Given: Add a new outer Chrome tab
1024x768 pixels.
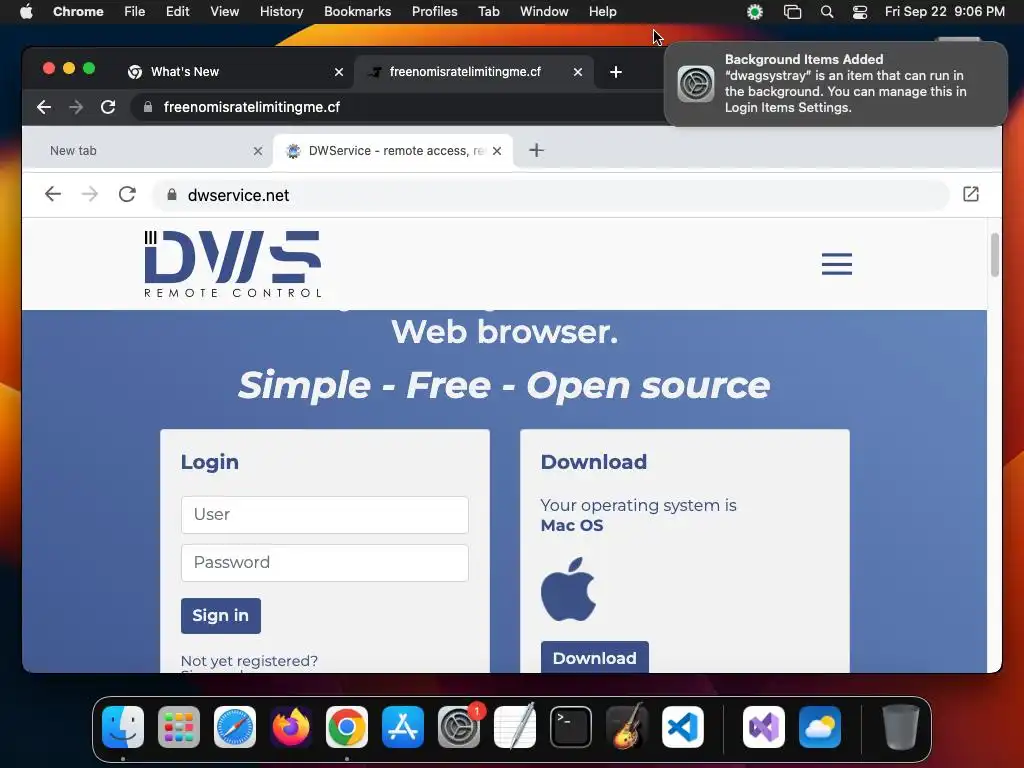Looking at the screenshot, I should [616, 72].
